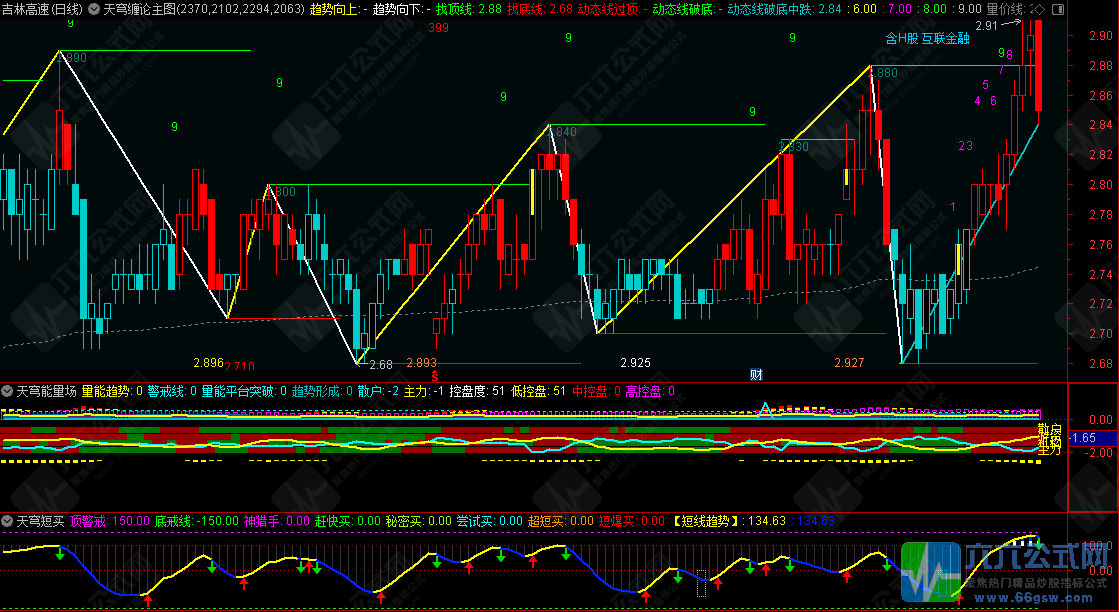
Task: Open the 天穹短买 indicator dropdown arrow
Action: tap(7, 521)
